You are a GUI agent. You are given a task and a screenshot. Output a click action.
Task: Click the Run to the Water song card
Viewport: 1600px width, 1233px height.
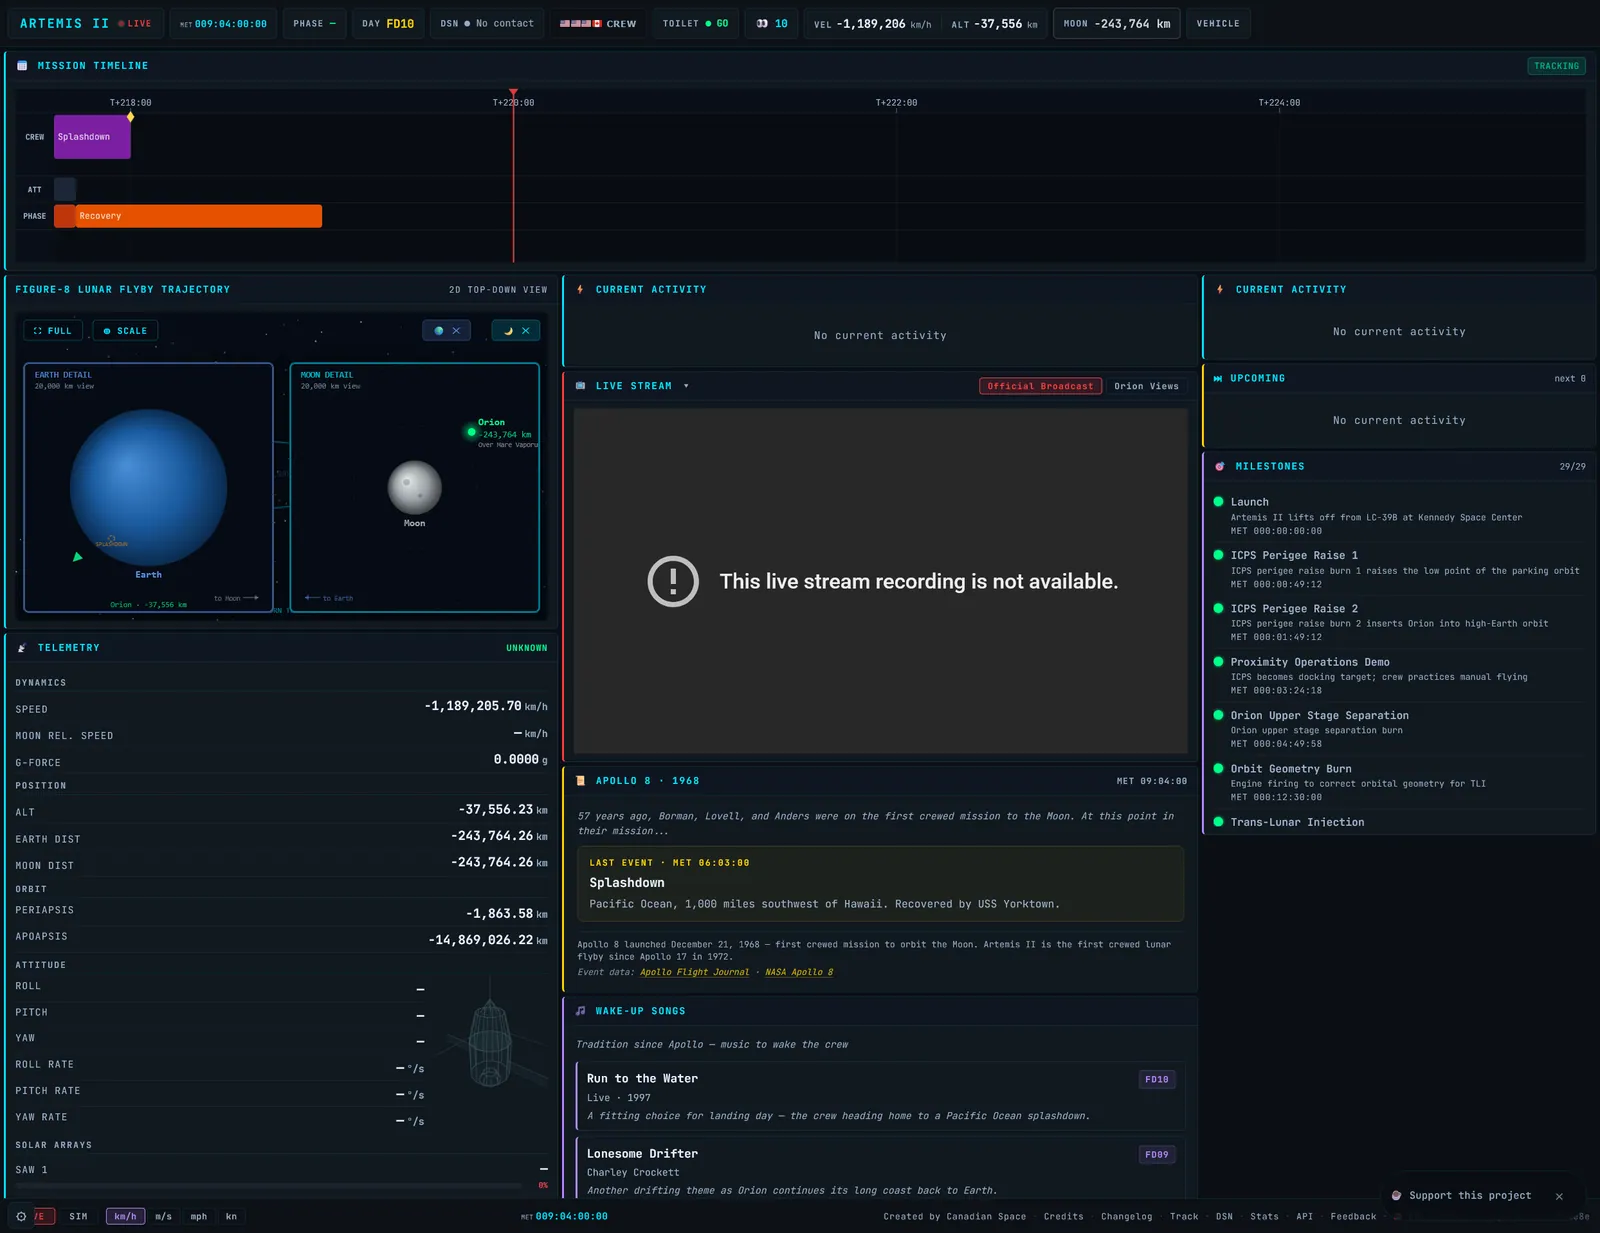[x=881, y=1096]
